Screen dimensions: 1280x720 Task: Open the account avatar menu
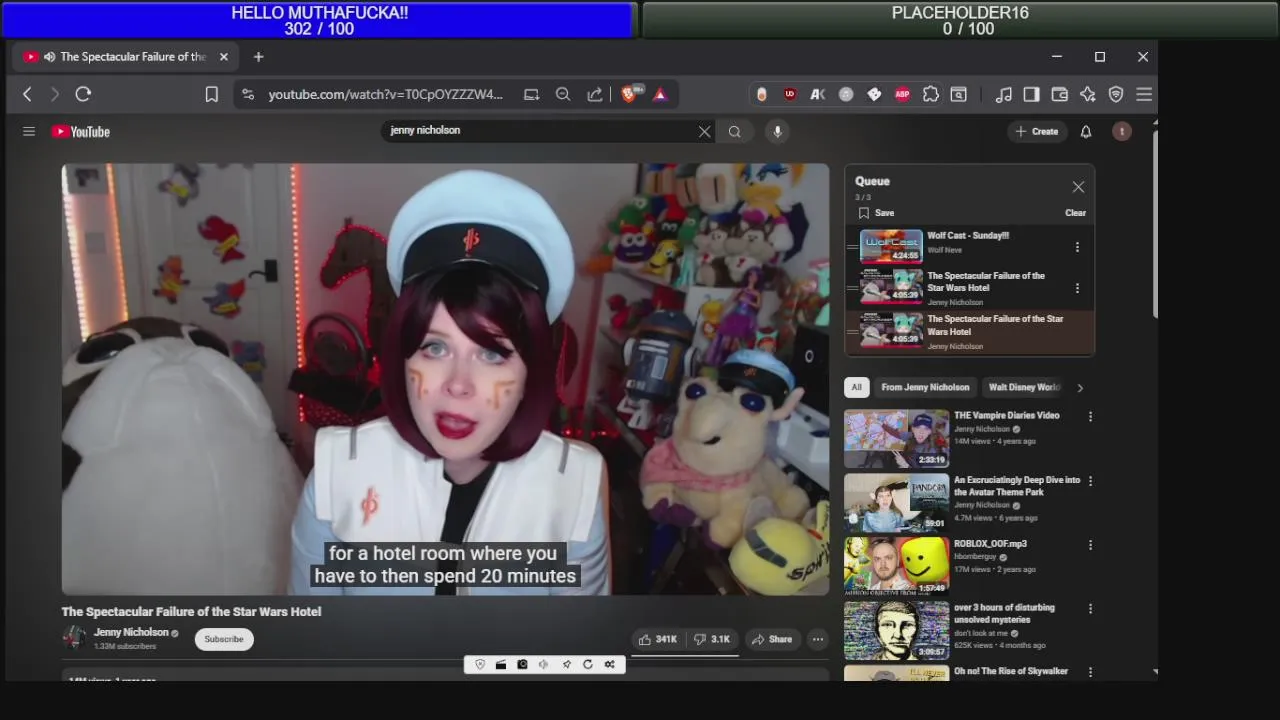[1122, 131]
